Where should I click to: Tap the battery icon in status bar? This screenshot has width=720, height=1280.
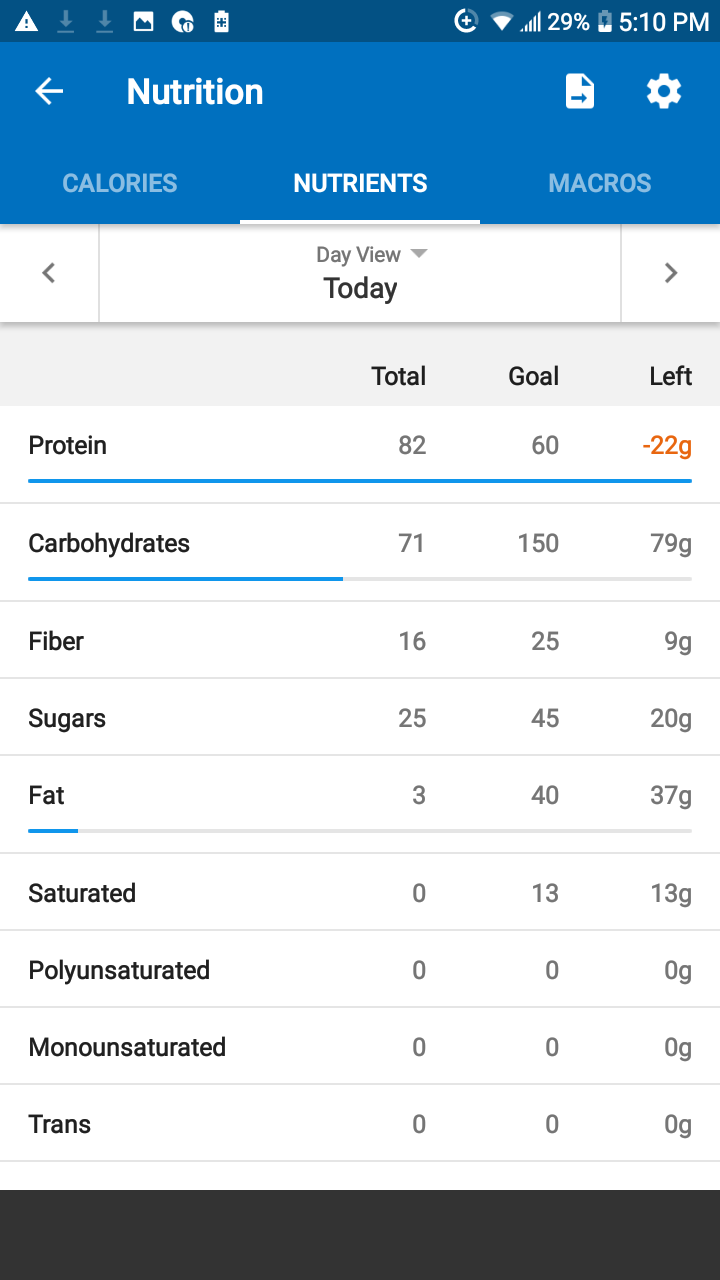click(604, 21)
